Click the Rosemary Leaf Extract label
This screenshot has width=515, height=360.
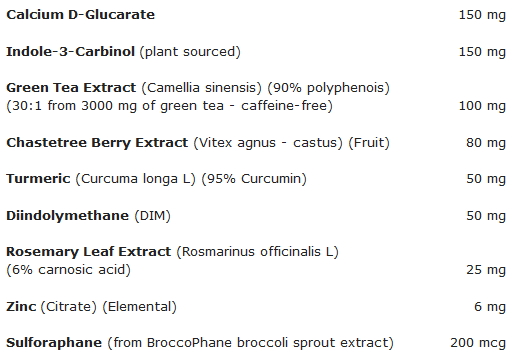click(x=89, y=252)
